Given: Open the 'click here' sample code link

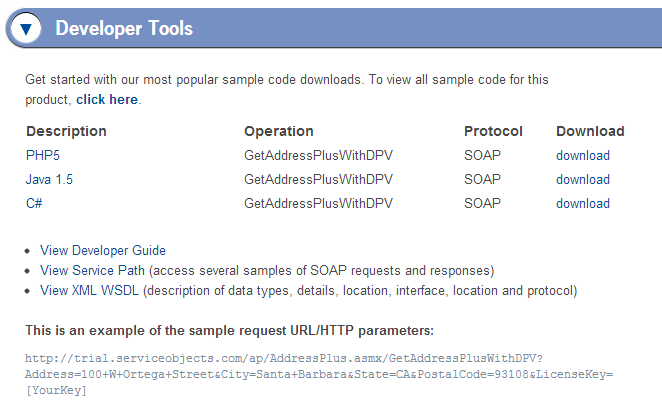Looking at the screenshot, I should [107, 100].
